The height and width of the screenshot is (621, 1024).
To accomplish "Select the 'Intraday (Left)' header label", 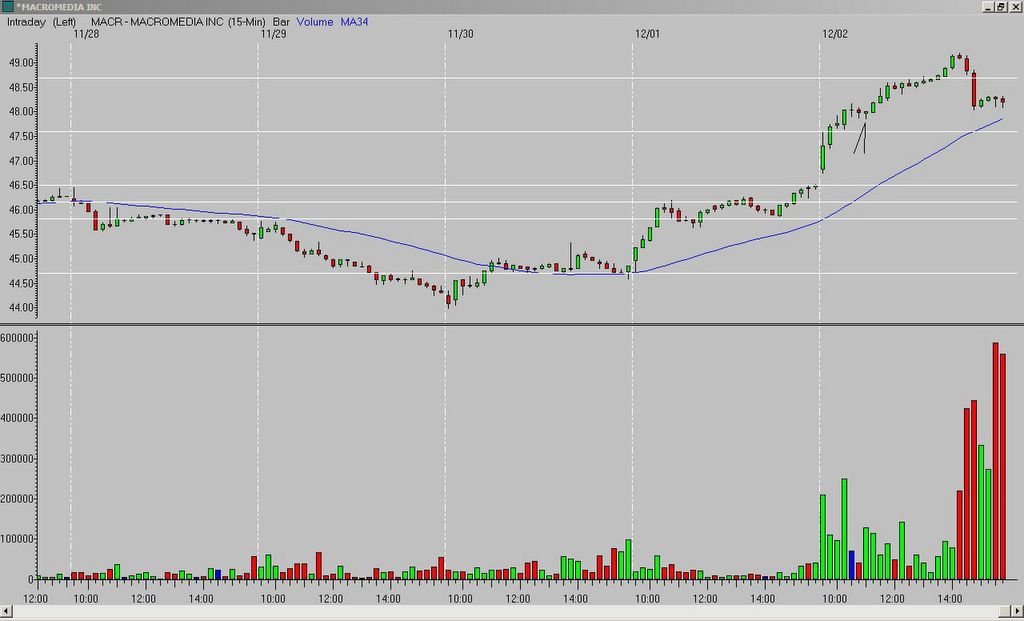I will [x=41, y=22].
